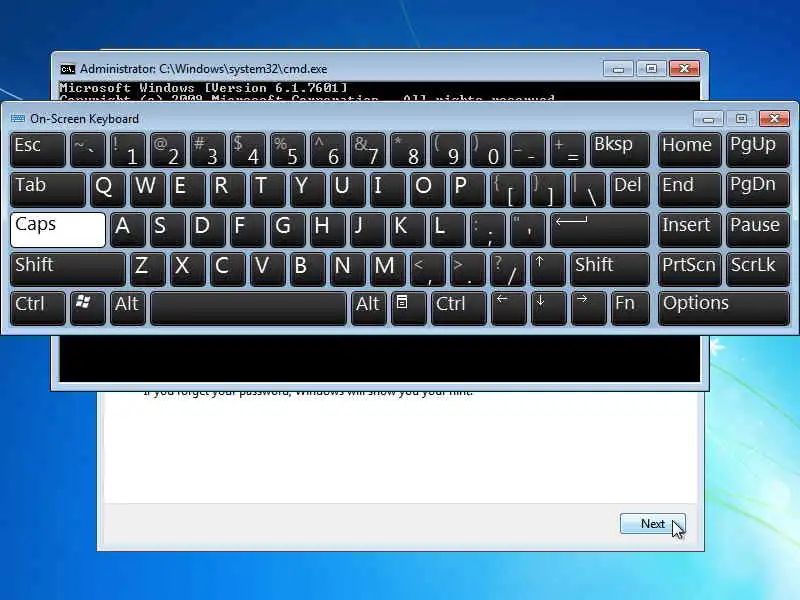Click the Z key

[x=148, y=269]
